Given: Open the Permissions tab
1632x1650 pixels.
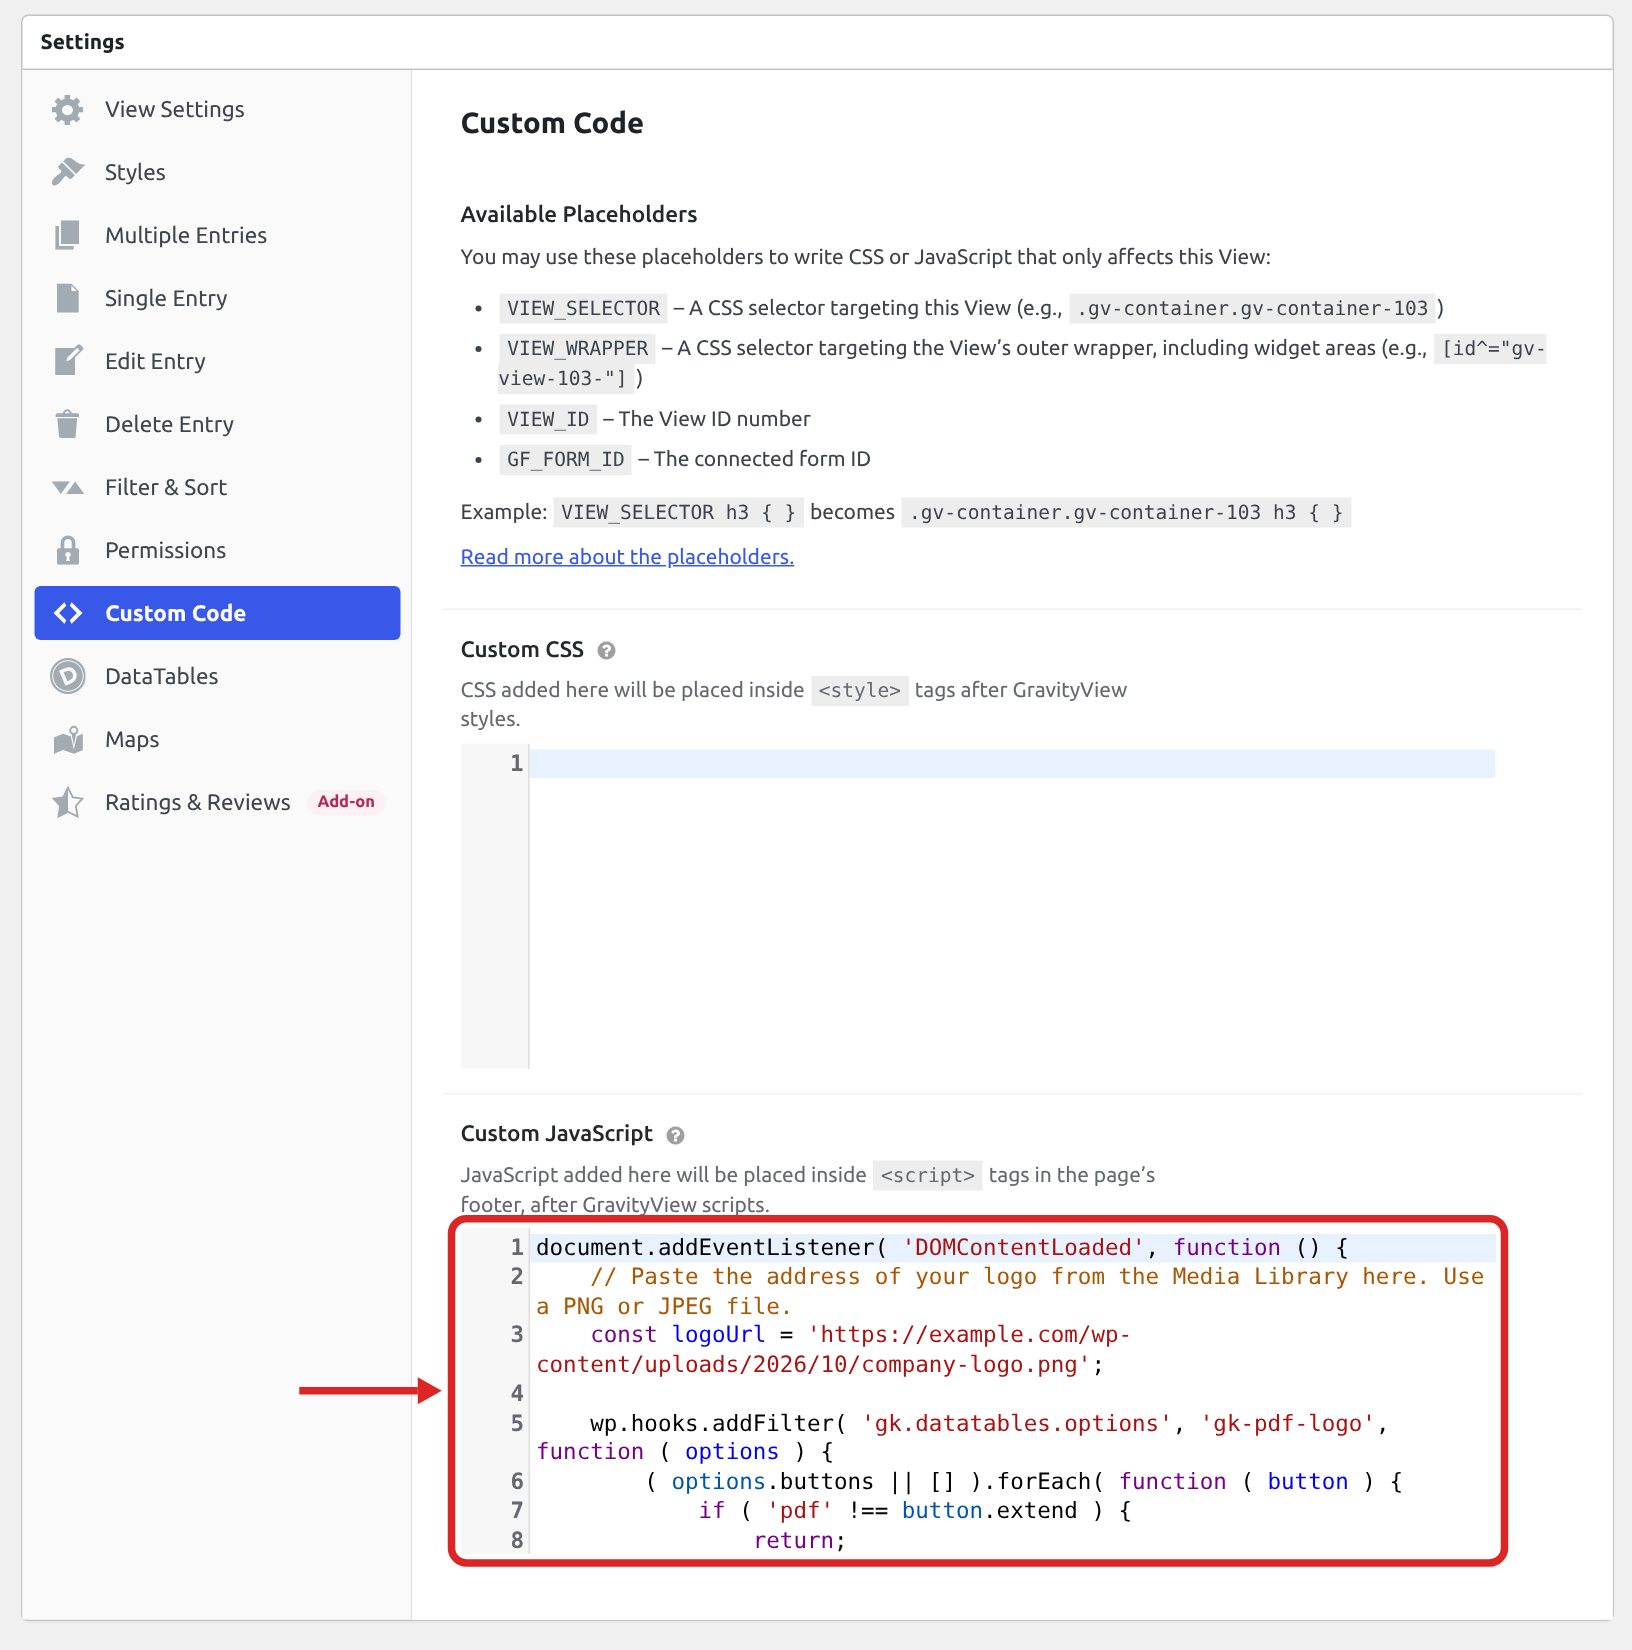Looking at the screenshot, I should point(217,550).
